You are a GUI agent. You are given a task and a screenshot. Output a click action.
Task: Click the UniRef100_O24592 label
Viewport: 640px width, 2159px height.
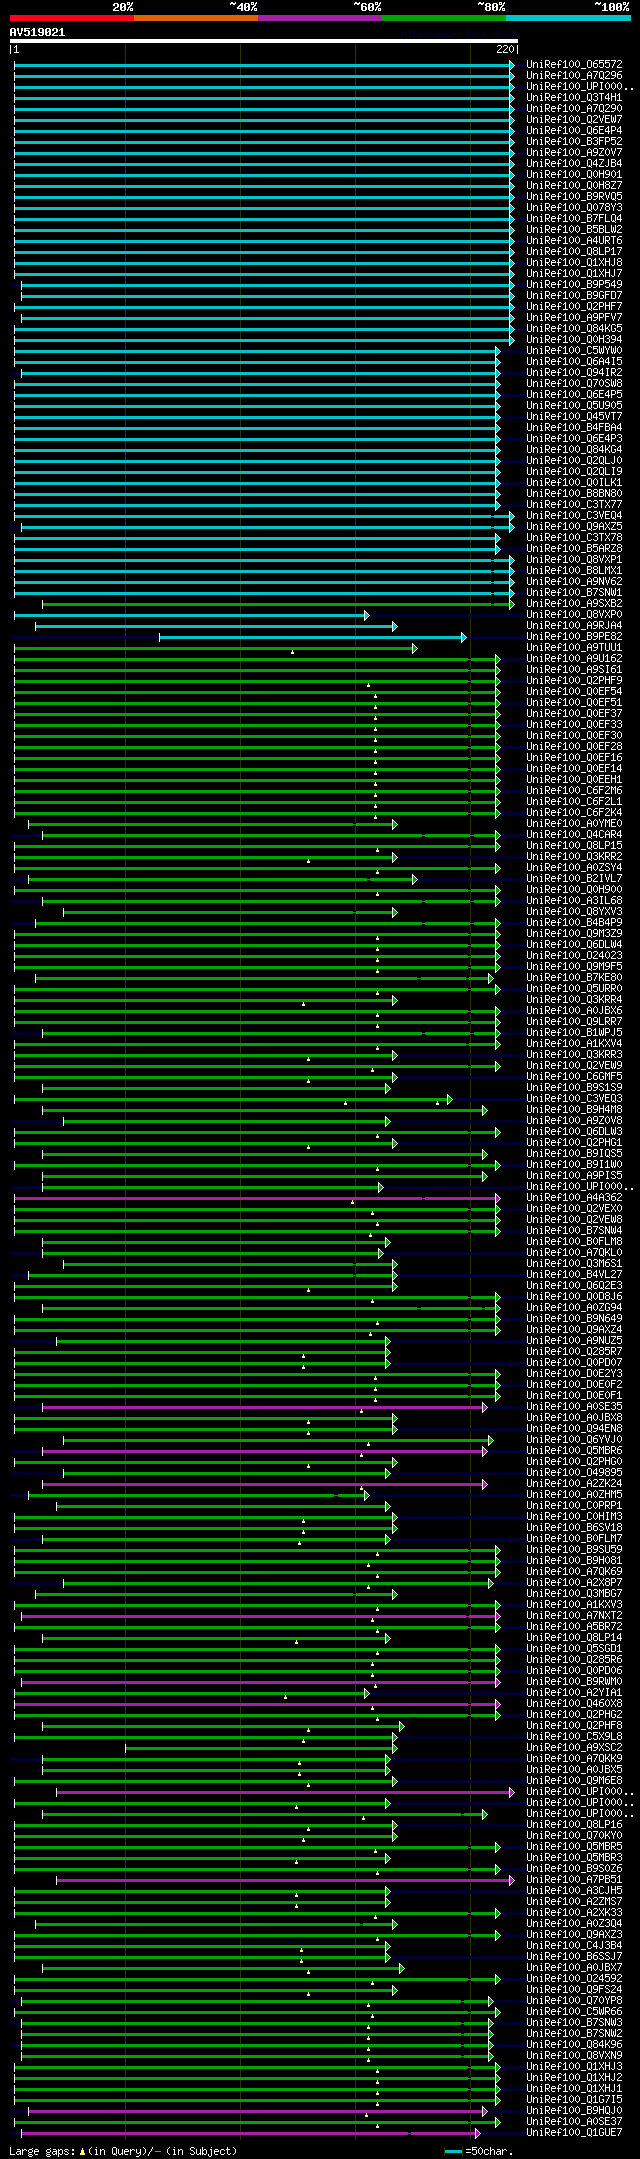(x=574, y=1979)
